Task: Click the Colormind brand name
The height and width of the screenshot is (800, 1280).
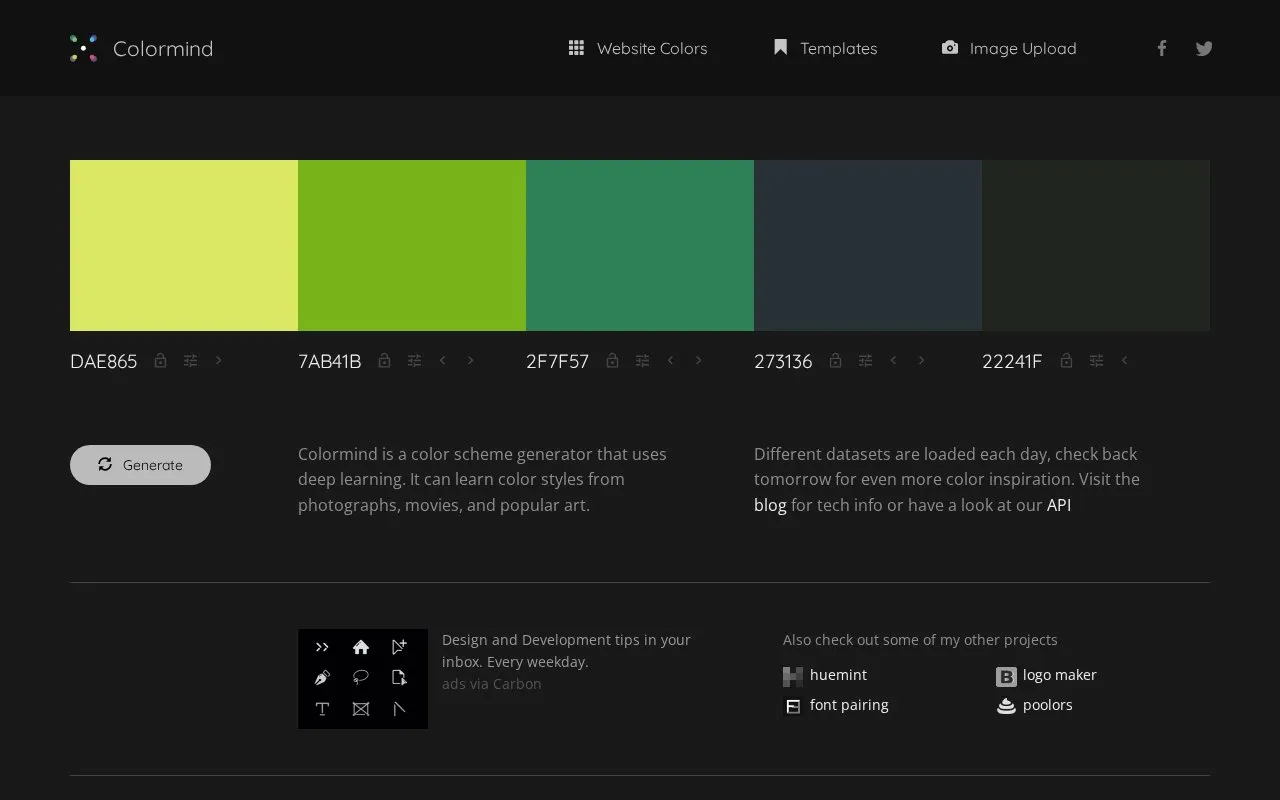Action: pos(163,48)
